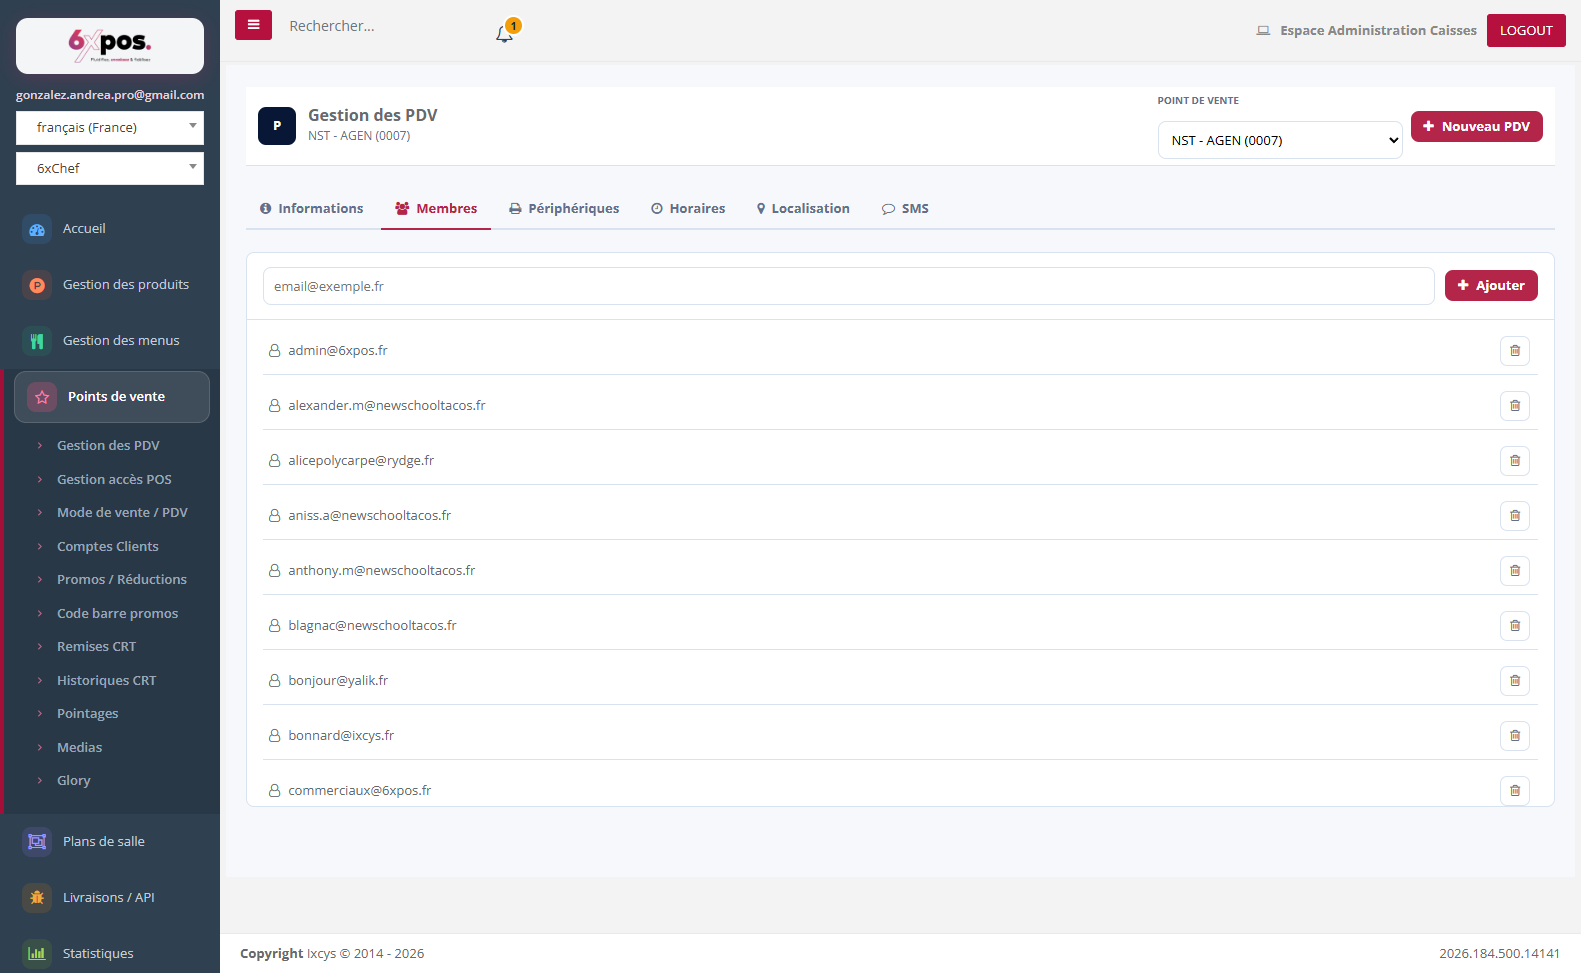Select the bonjour@yalik.fr email text
Viewport: 1581px width, 973px height.
(x=338, y=681)
